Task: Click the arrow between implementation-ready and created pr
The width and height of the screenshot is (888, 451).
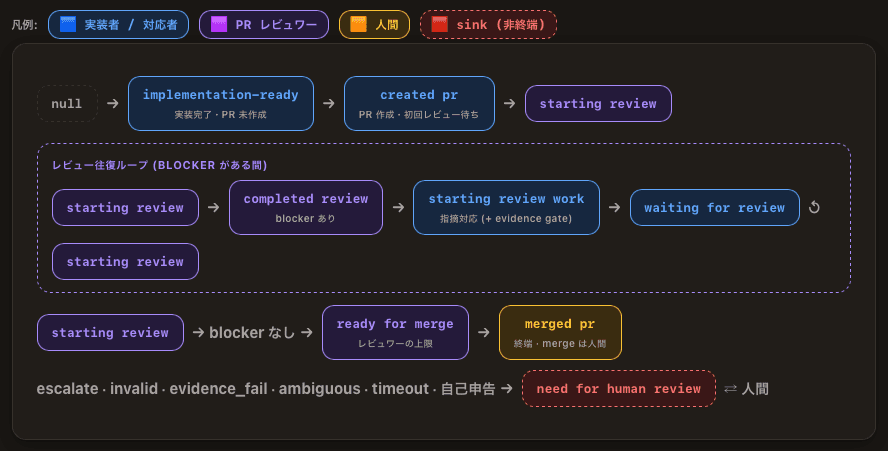Action: pos(328,104)
